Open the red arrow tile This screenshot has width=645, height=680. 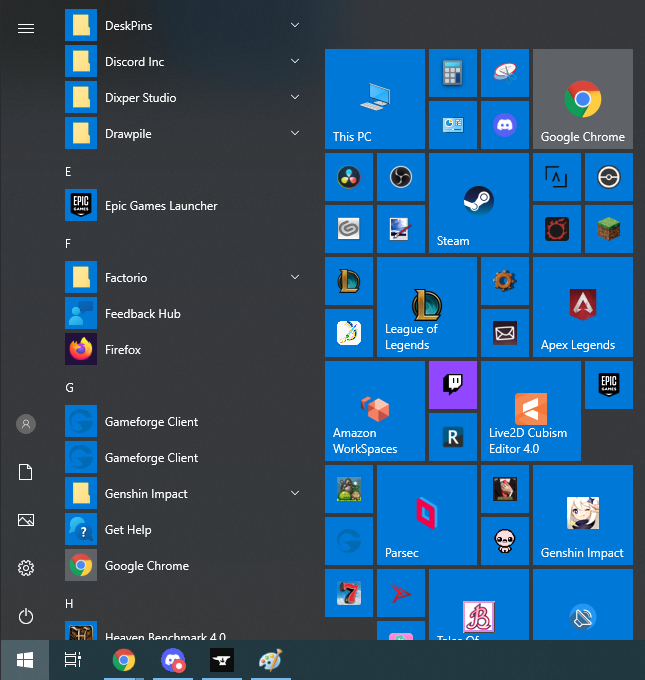pyautogui.click(x=401, y=593)
